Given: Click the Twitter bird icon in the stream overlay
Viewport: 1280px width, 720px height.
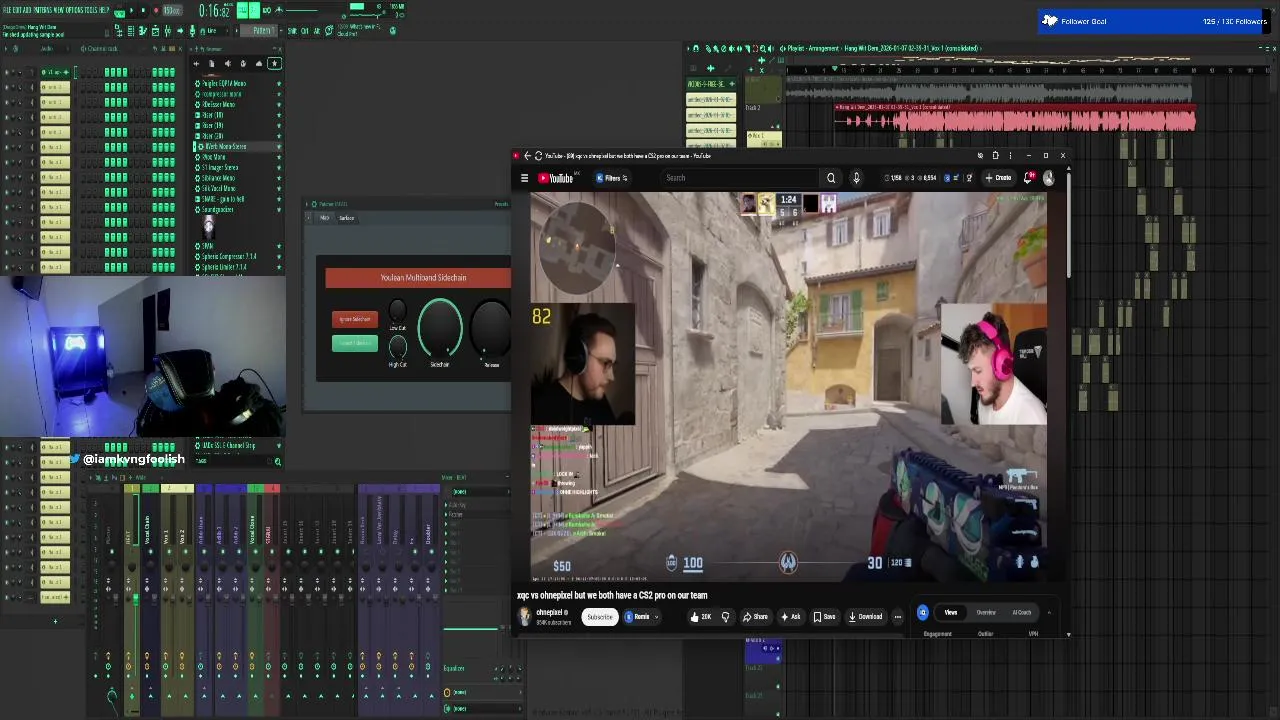Looking at the screenshot, I should 75,459.
